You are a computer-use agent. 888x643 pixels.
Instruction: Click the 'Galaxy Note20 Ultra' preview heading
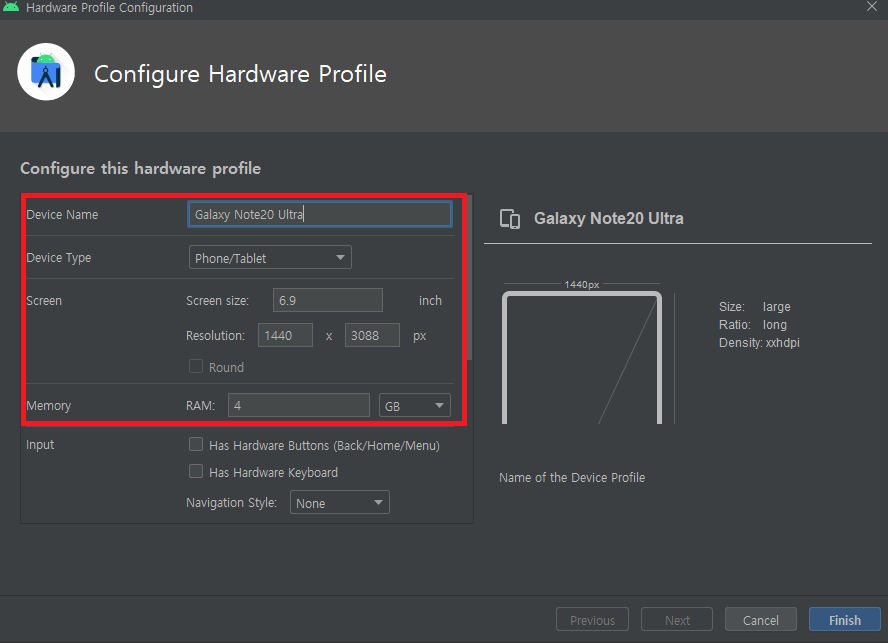(x=608, y=219)
